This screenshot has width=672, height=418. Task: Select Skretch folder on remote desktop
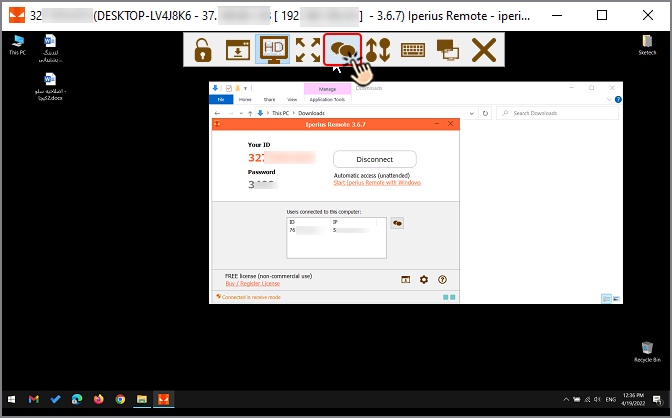point(647,45)
